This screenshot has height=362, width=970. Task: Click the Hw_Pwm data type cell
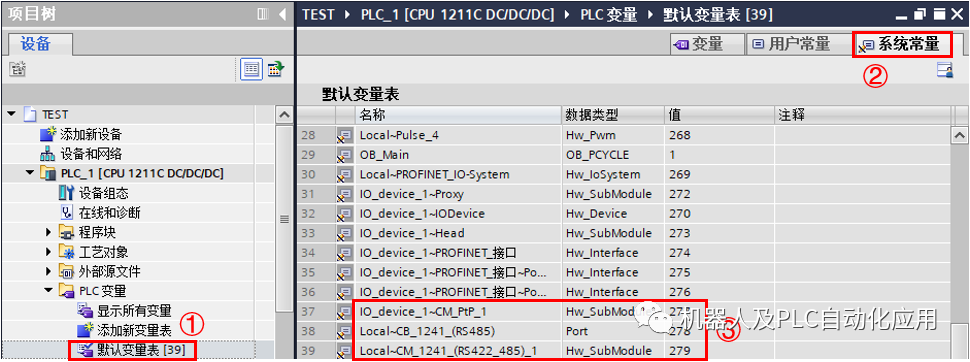[x=613, y=135]
